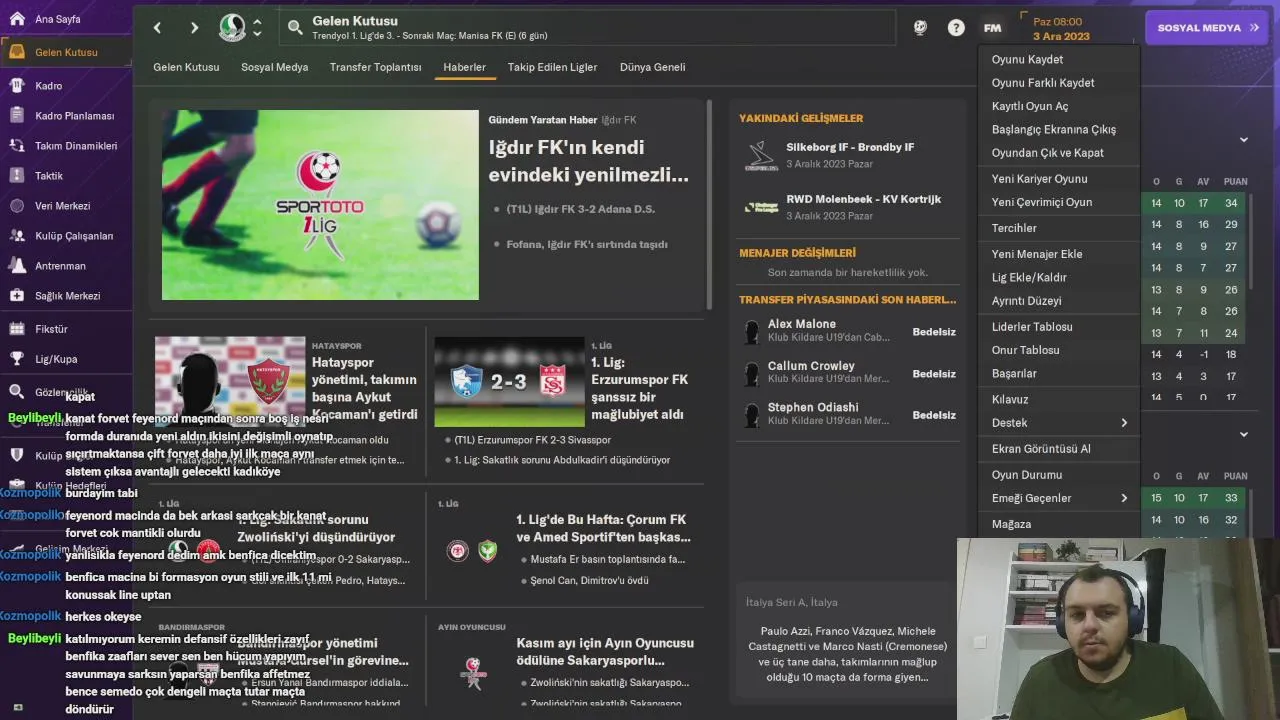Open Sağlık Merkezi icon in sidebar
Image resolution: width=1280 pixels, height=720 pixels.
pyautogui.click(x=17, y=296)
